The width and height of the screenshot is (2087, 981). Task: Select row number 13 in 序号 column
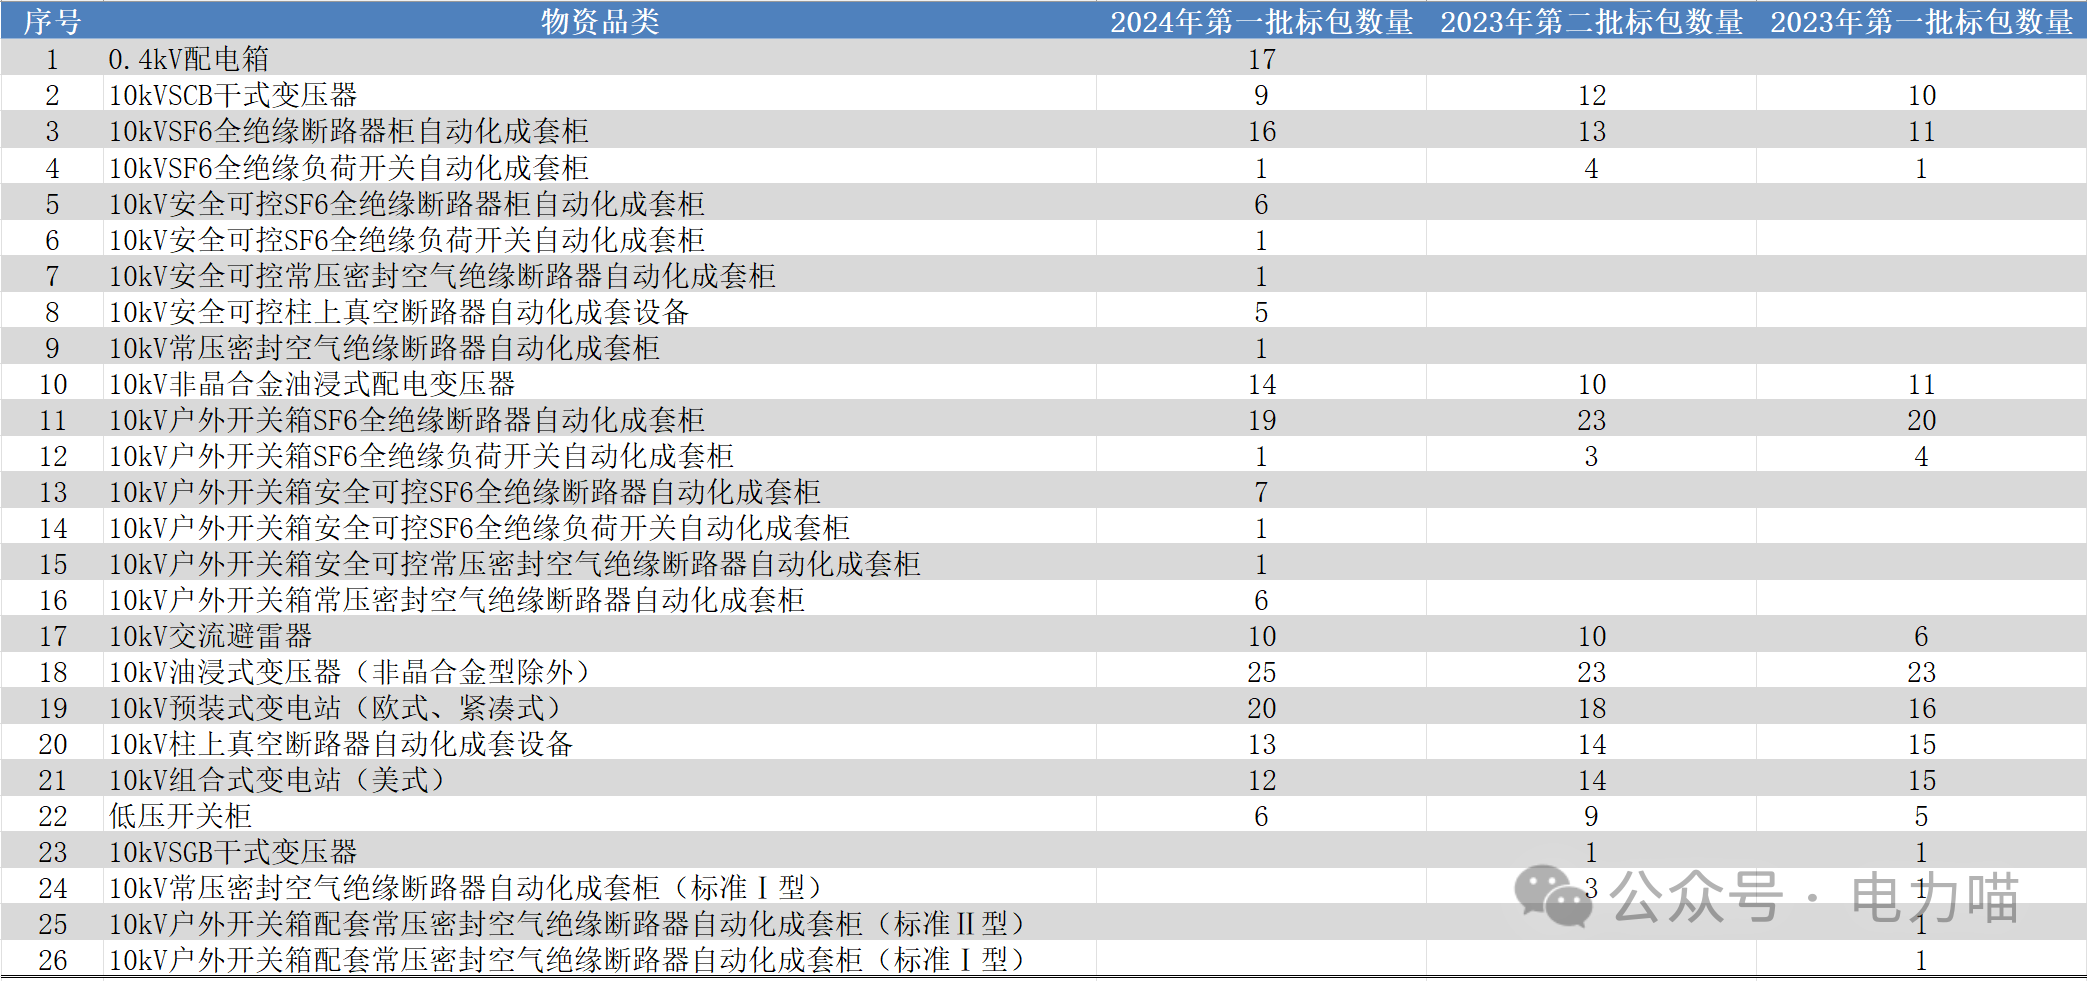52,492
